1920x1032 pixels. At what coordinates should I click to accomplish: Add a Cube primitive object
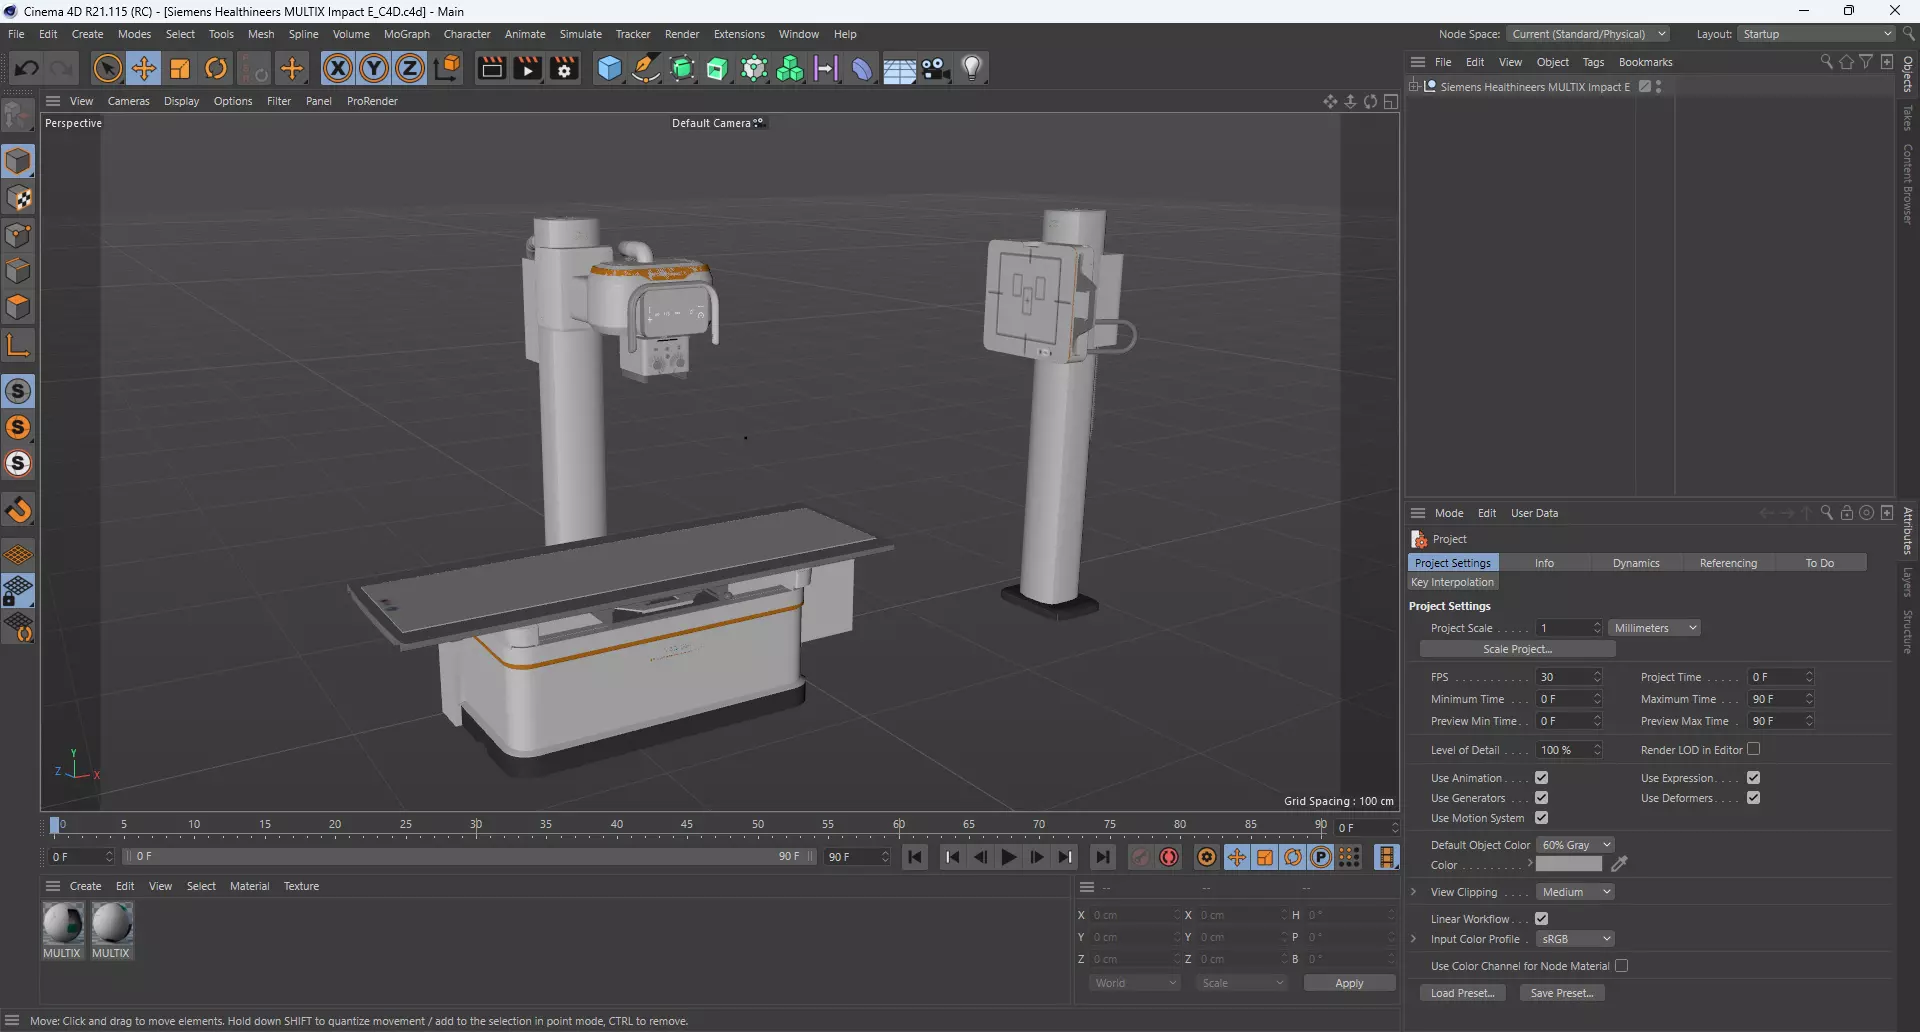(x=609, y=68)
